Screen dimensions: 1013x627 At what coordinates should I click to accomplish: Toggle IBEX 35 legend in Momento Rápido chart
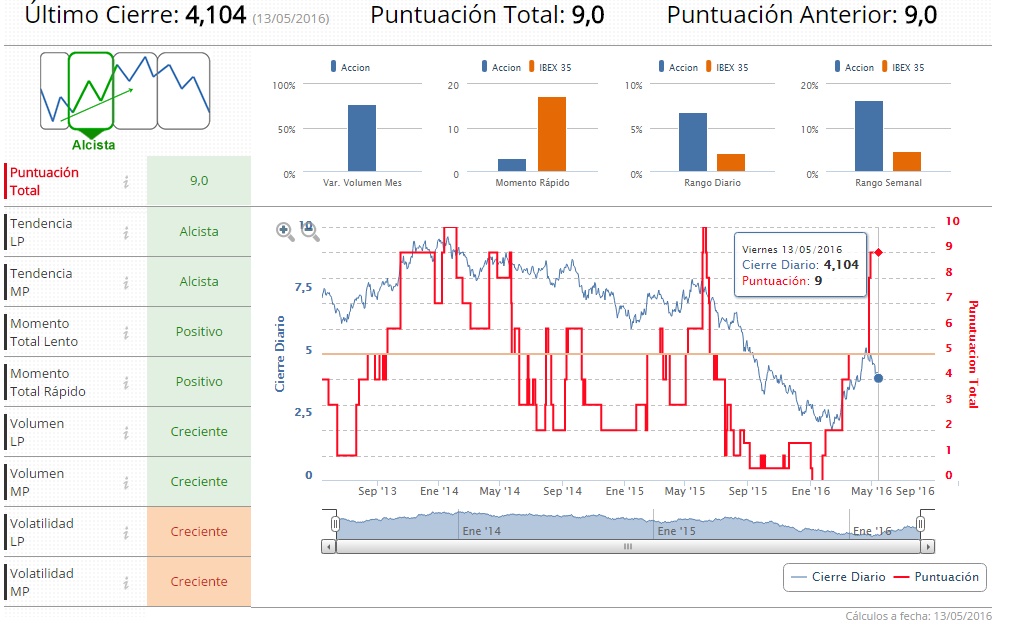point(550,67)
